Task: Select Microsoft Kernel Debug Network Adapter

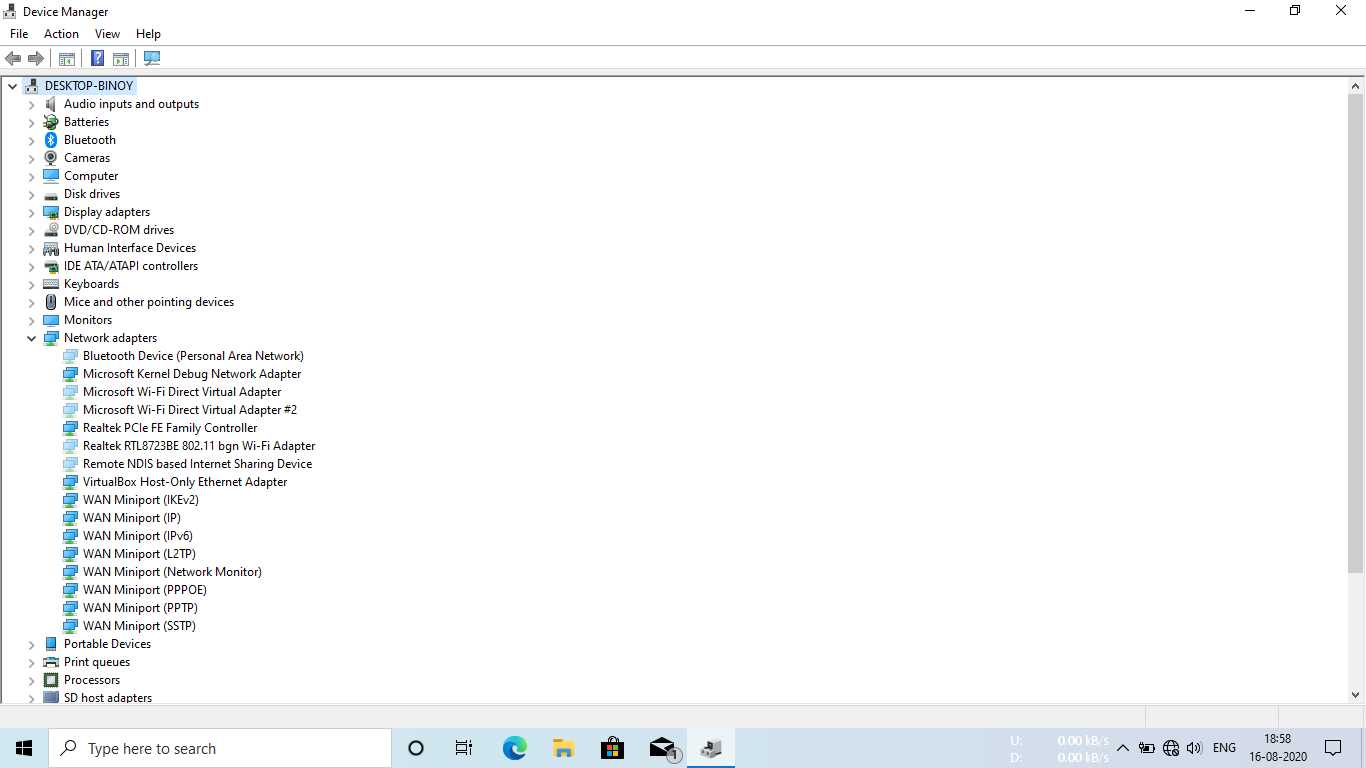Action: tap(192, 374)
